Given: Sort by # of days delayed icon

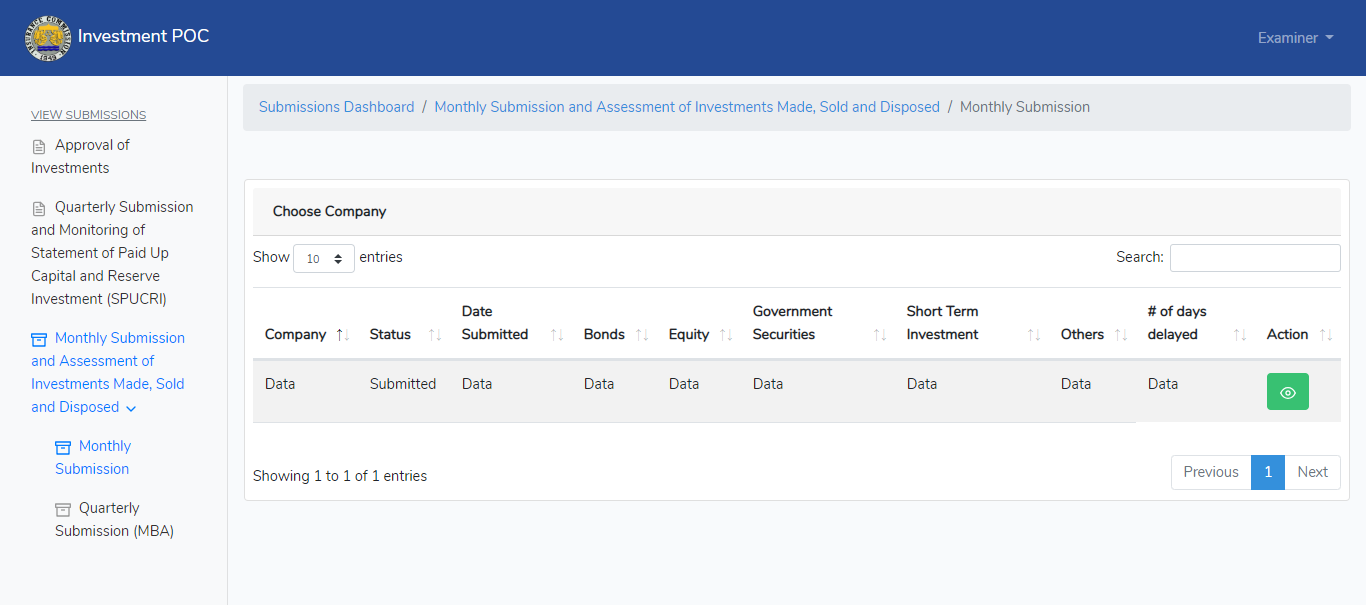Looking at the screenshot, I should pyautogui.click(x=1240, y=335).
